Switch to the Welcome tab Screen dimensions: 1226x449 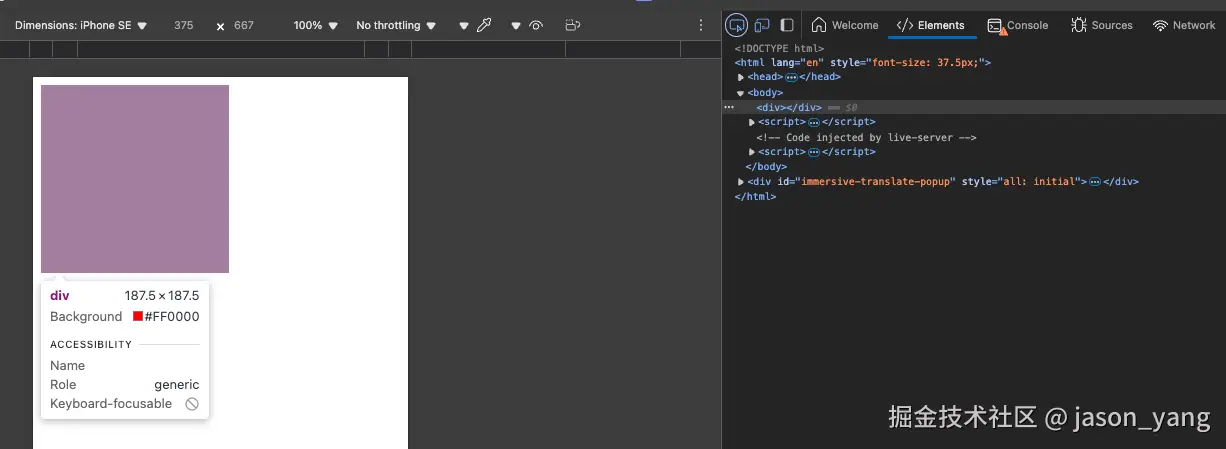845,25
